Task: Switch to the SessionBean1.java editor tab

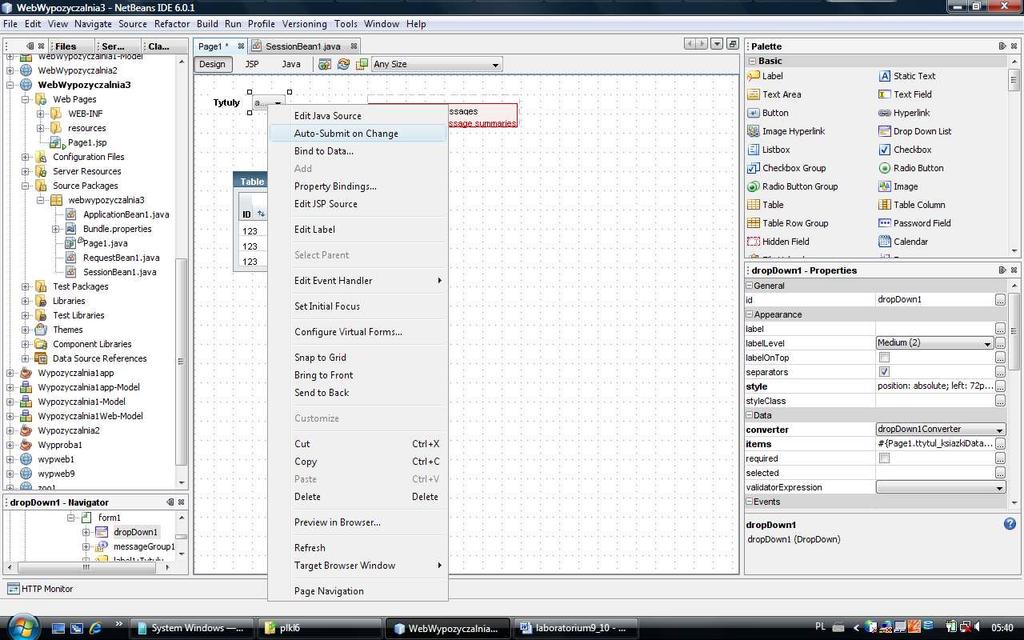Action: click(x=305, y=46)
